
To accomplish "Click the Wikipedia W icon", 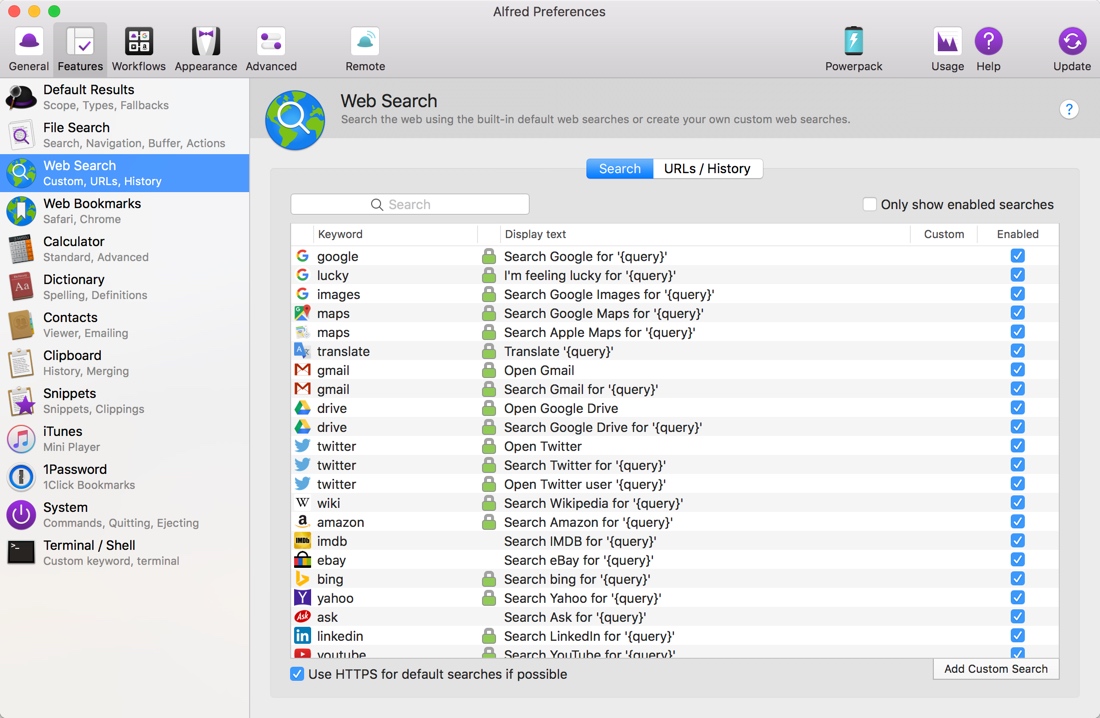I will click(x=302, y=503).
